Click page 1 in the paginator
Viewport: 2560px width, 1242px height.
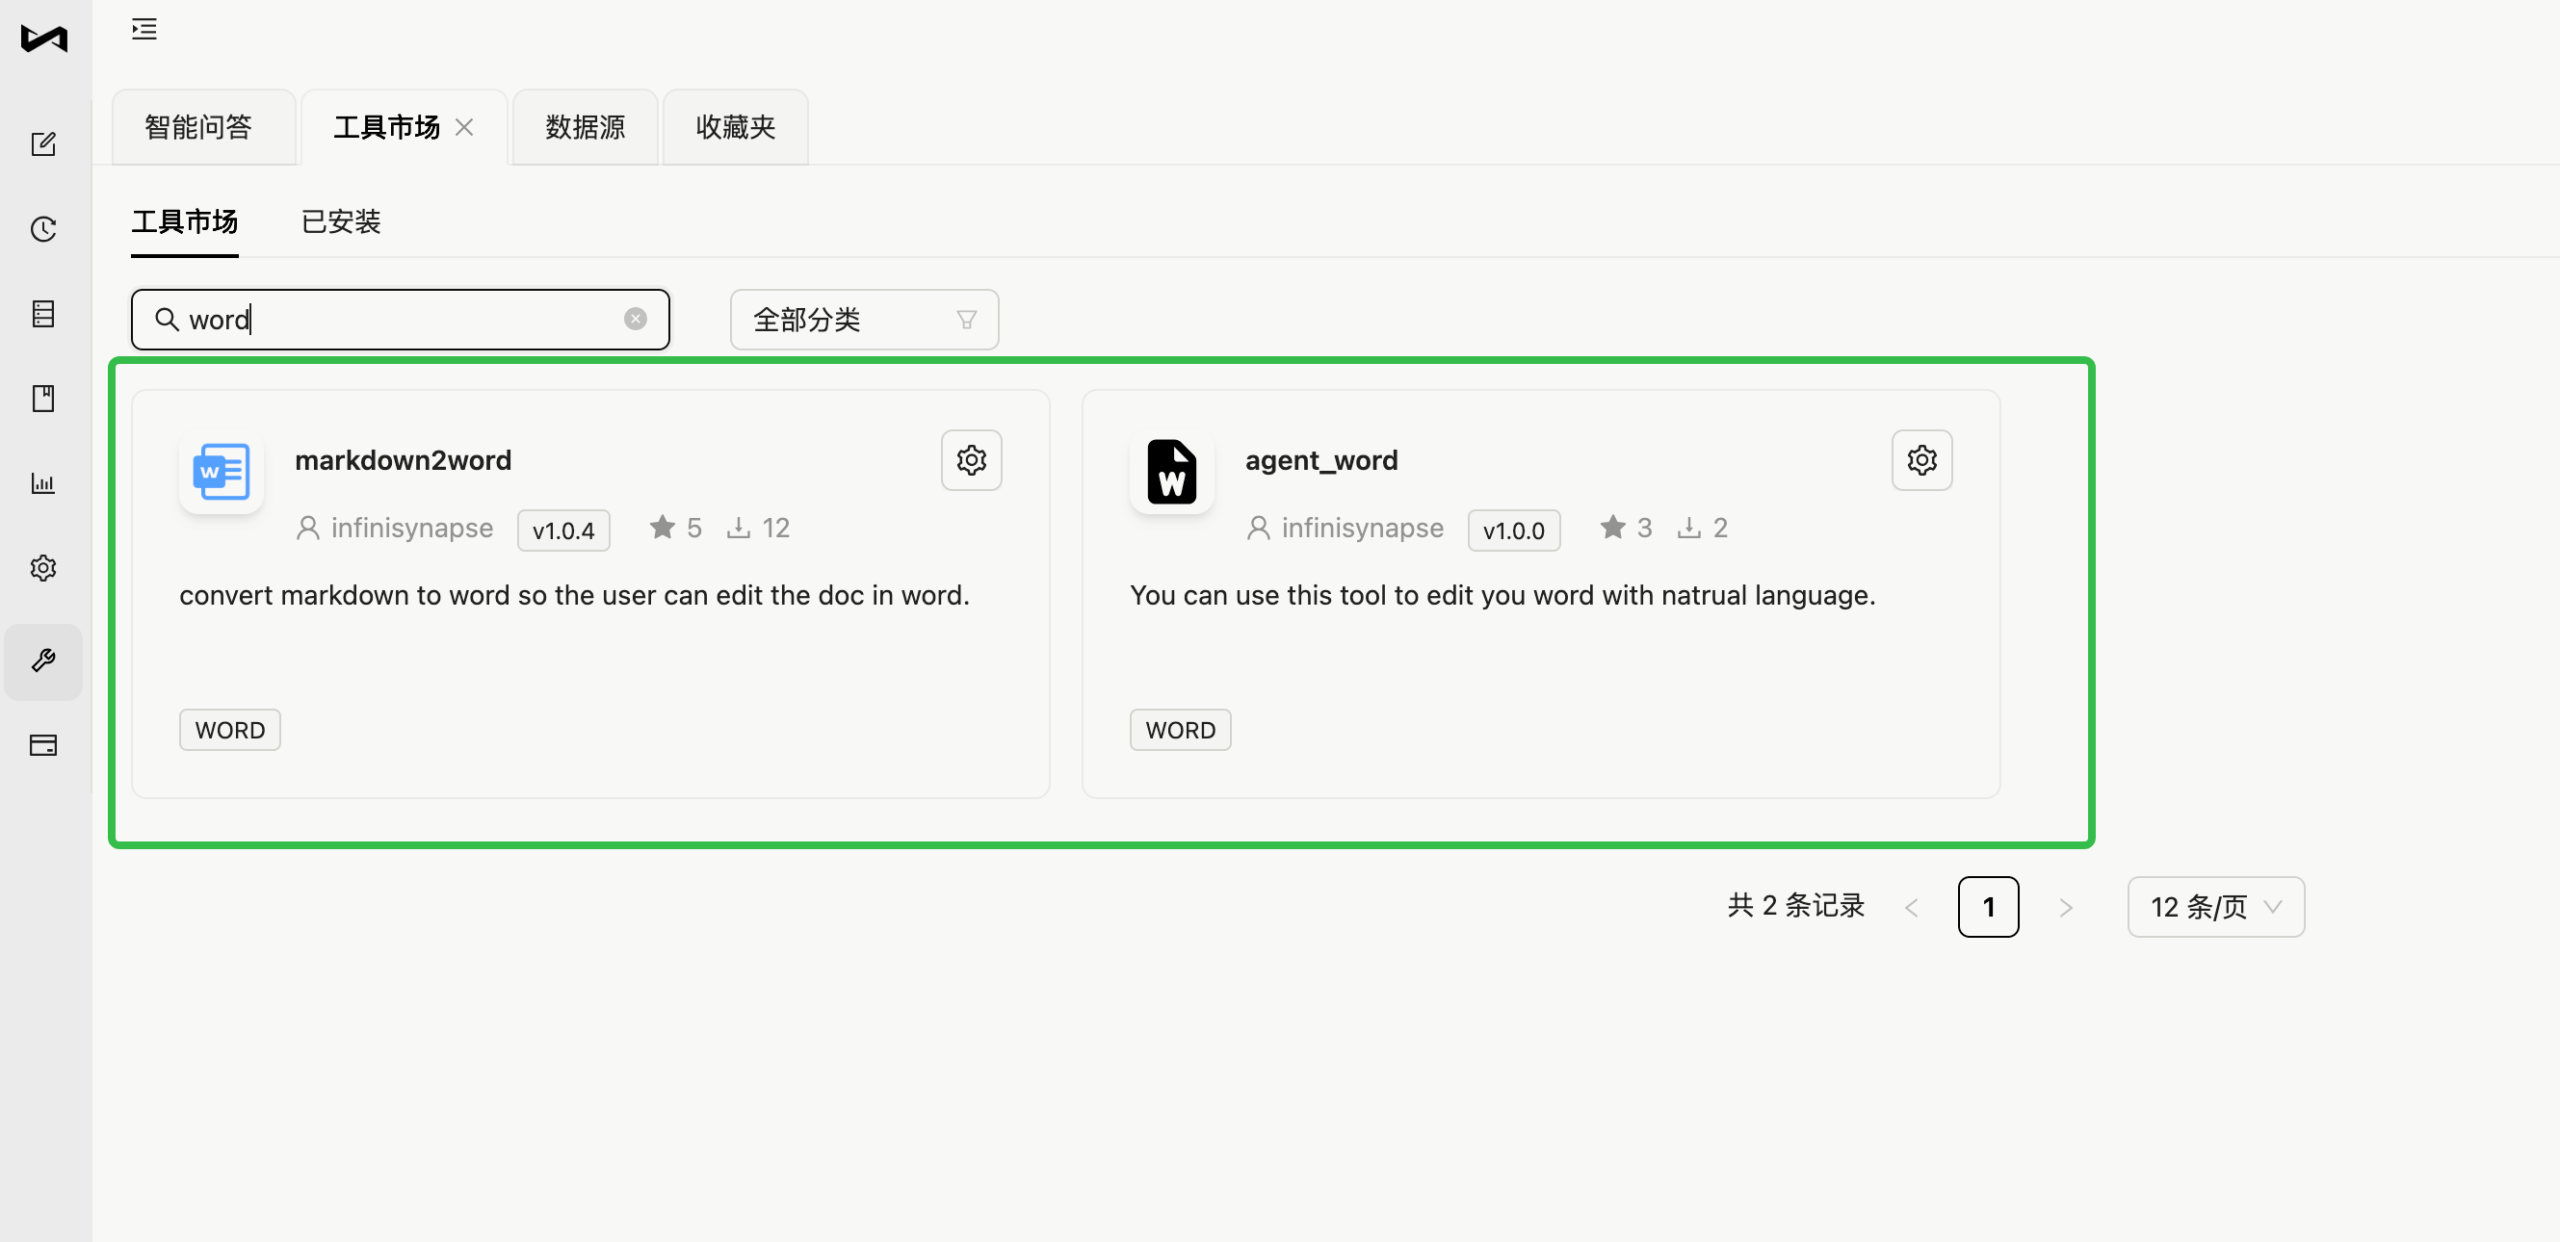tap(1987, 906)
